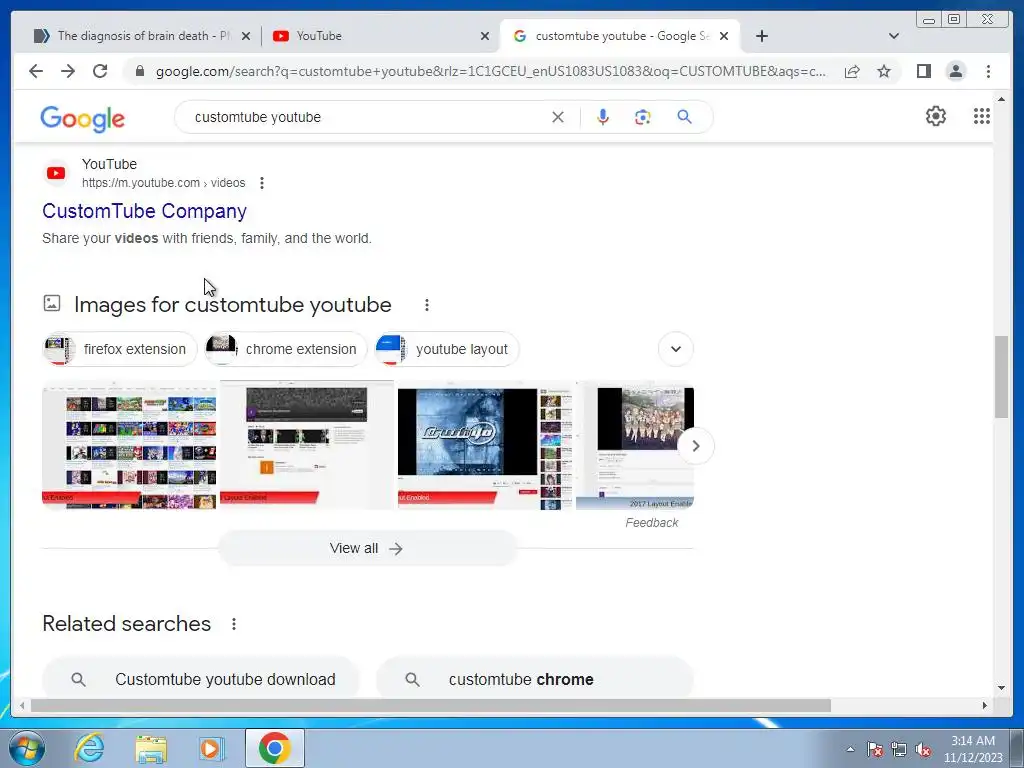Reload the Google search page

(x=100, y=71)
